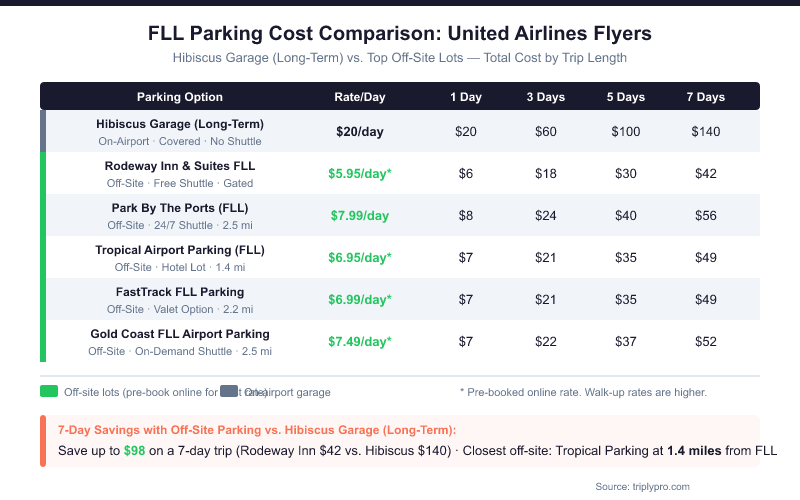Click the green off-site lots legend swatch

click(x=48, y=392)
